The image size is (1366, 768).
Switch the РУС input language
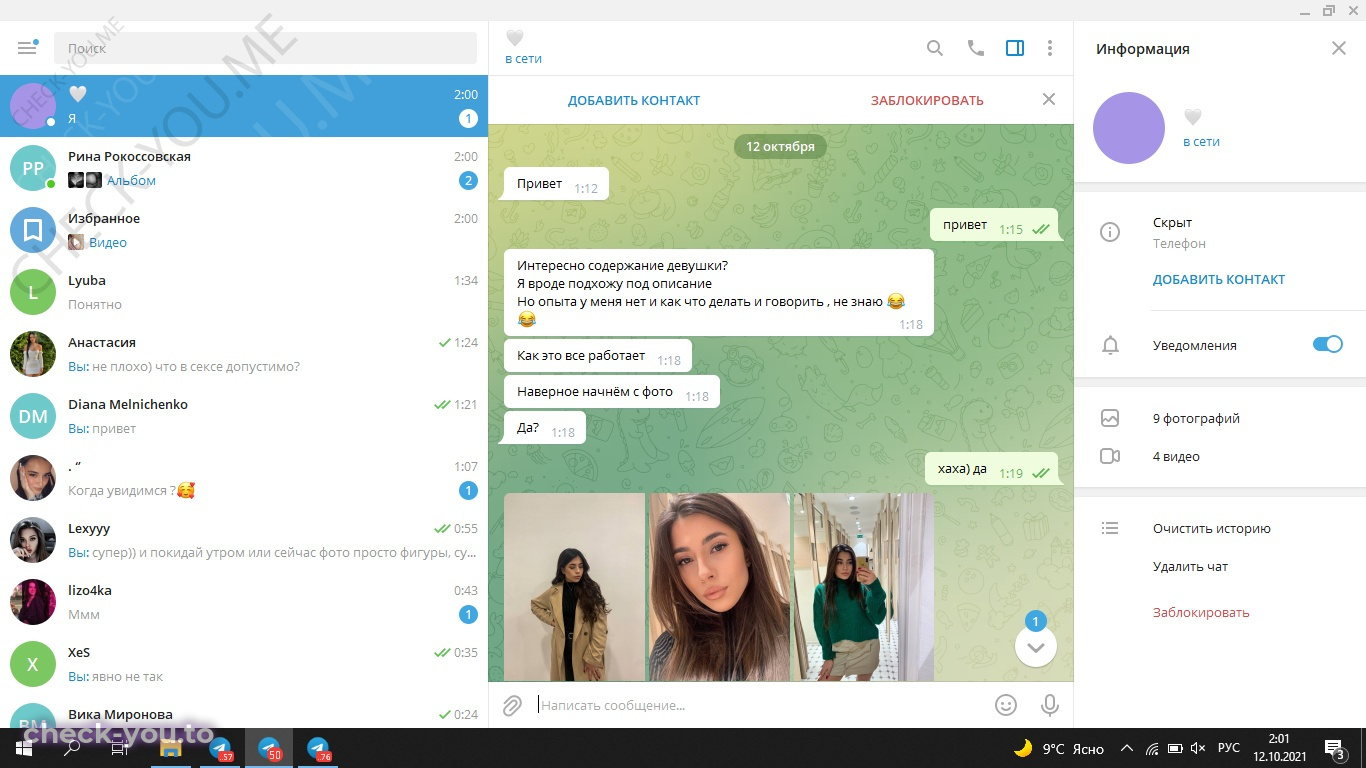(x=1229, y=748)
